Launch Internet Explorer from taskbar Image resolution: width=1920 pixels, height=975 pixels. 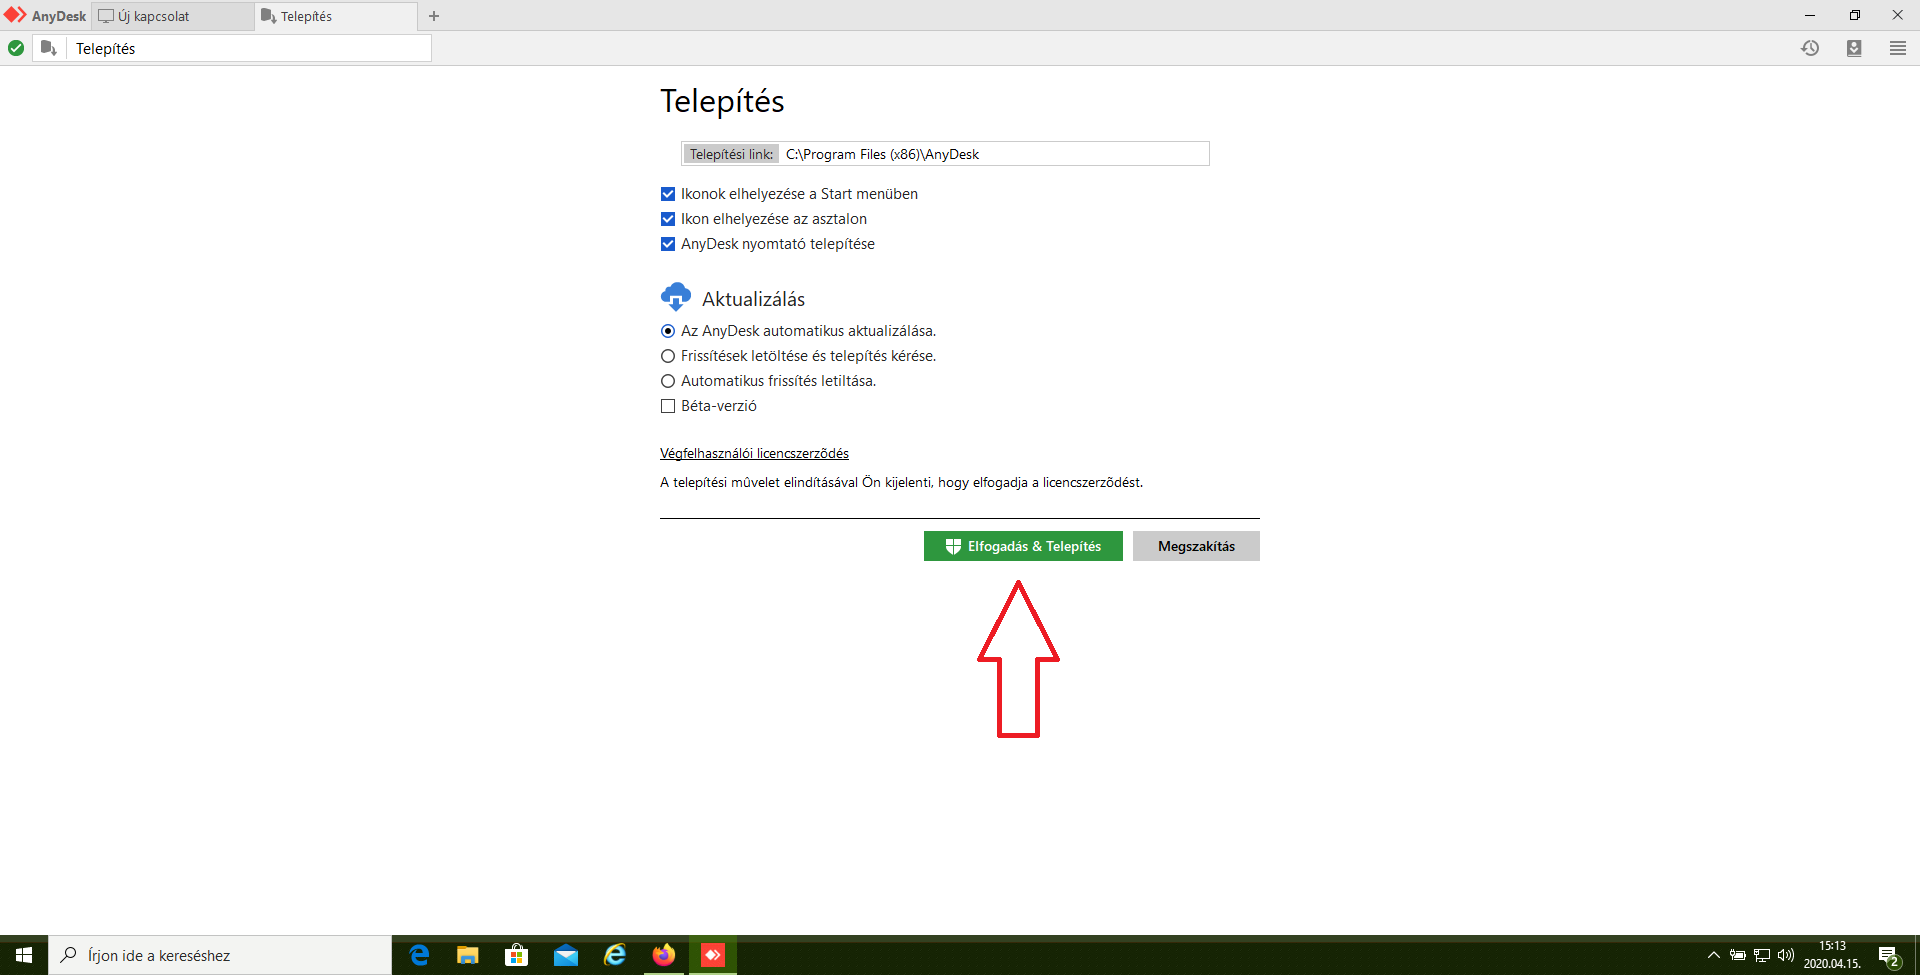click(615, 955)
